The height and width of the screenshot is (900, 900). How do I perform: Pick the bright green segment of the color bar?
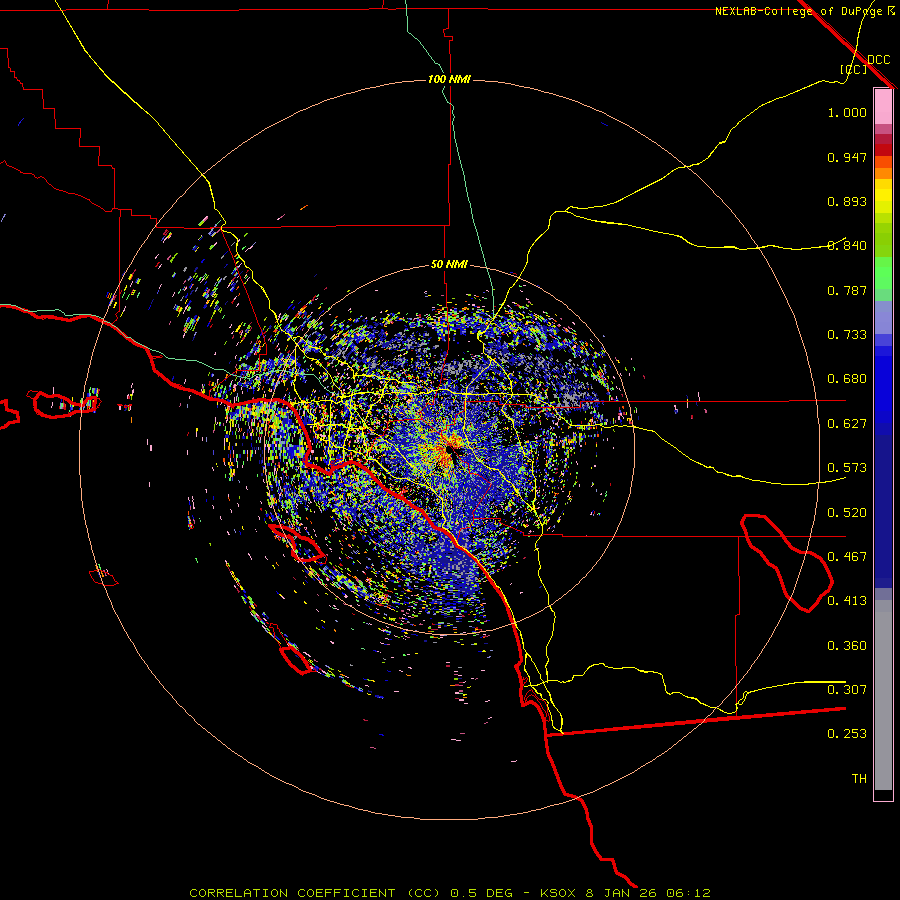[883, 273]
